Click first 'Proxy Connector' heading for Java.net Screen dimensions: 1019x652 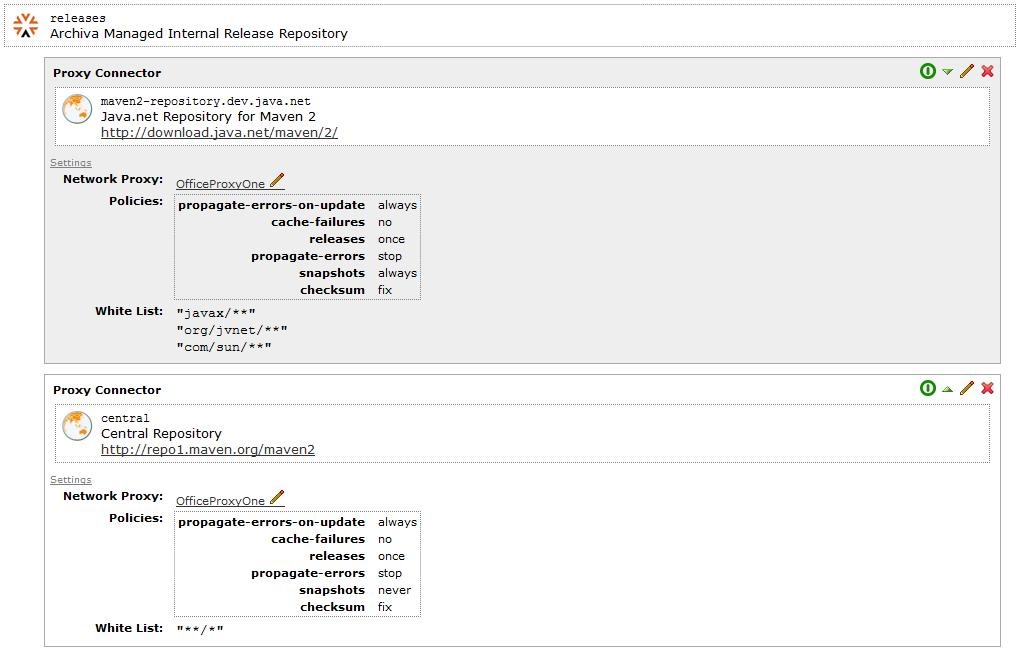[107, 73]
